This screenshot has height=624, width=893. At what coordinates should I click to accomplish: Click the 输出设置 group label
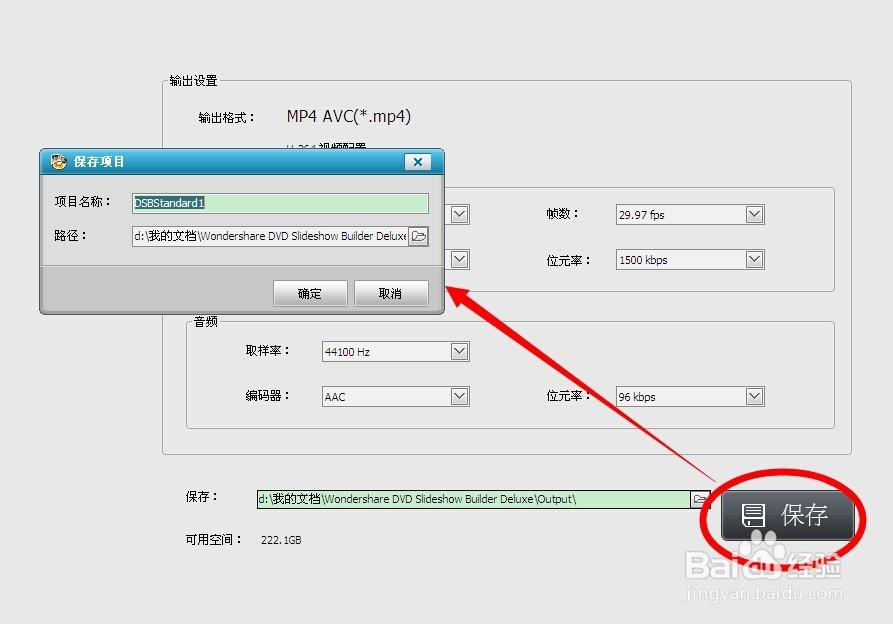(x=194, y=81)
